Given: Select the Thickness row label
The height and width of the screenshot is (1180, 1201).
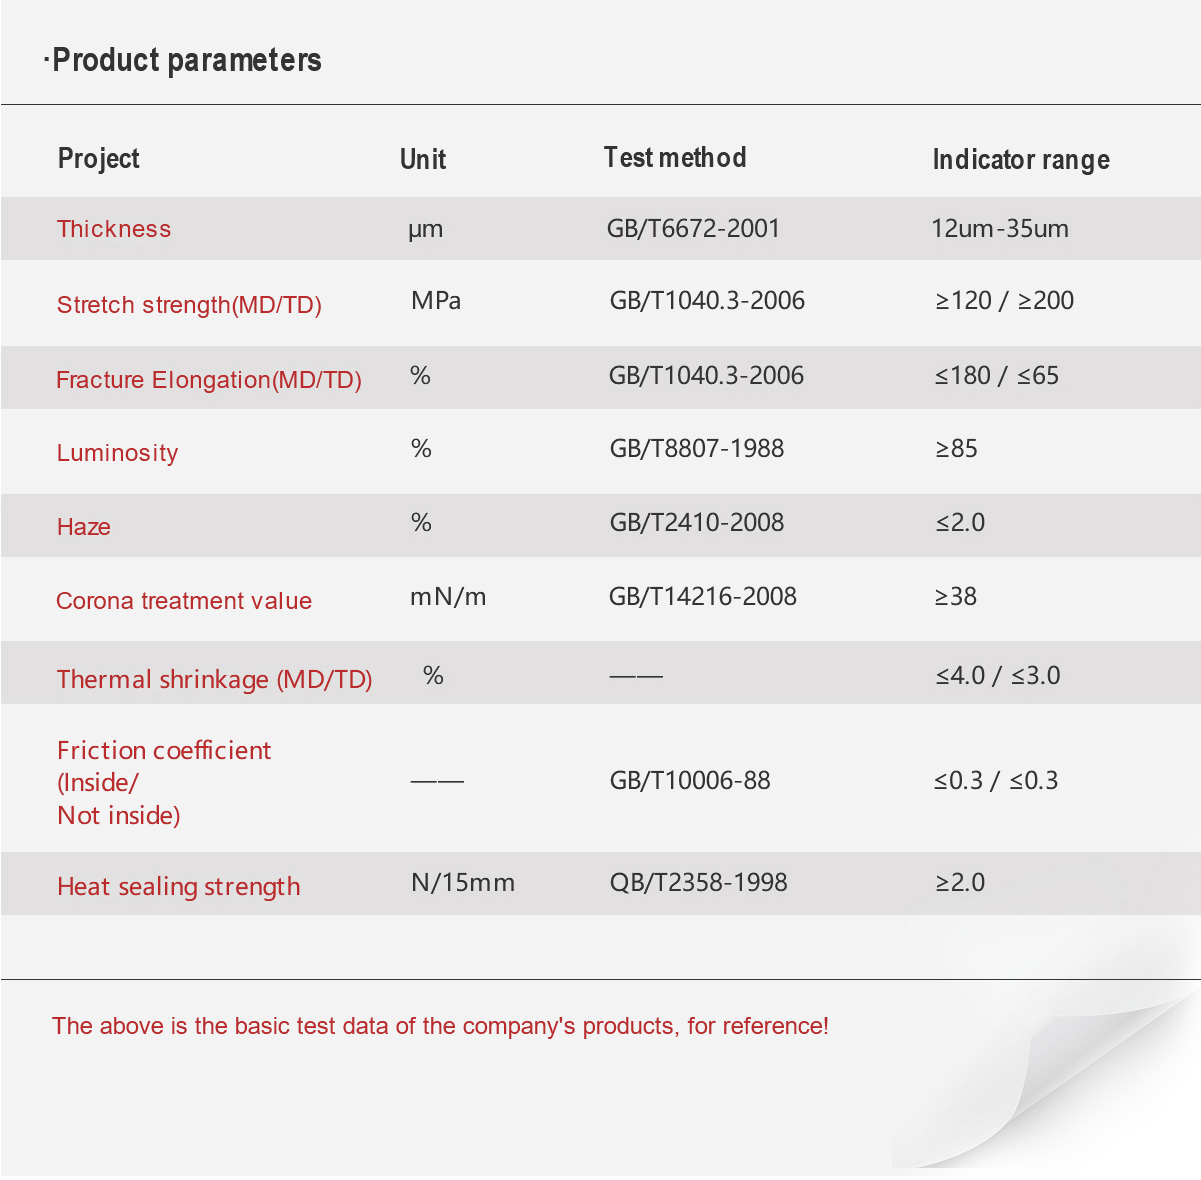Looking at the screenshot, I should pos(114,229).
